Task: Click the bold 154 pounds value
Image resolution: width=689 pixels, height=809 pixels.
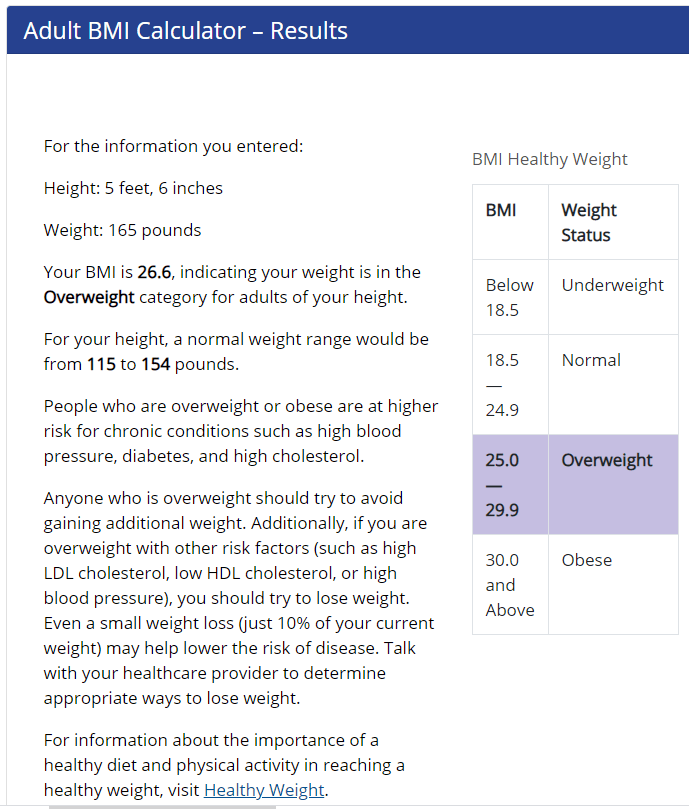Action: [155, 364]
